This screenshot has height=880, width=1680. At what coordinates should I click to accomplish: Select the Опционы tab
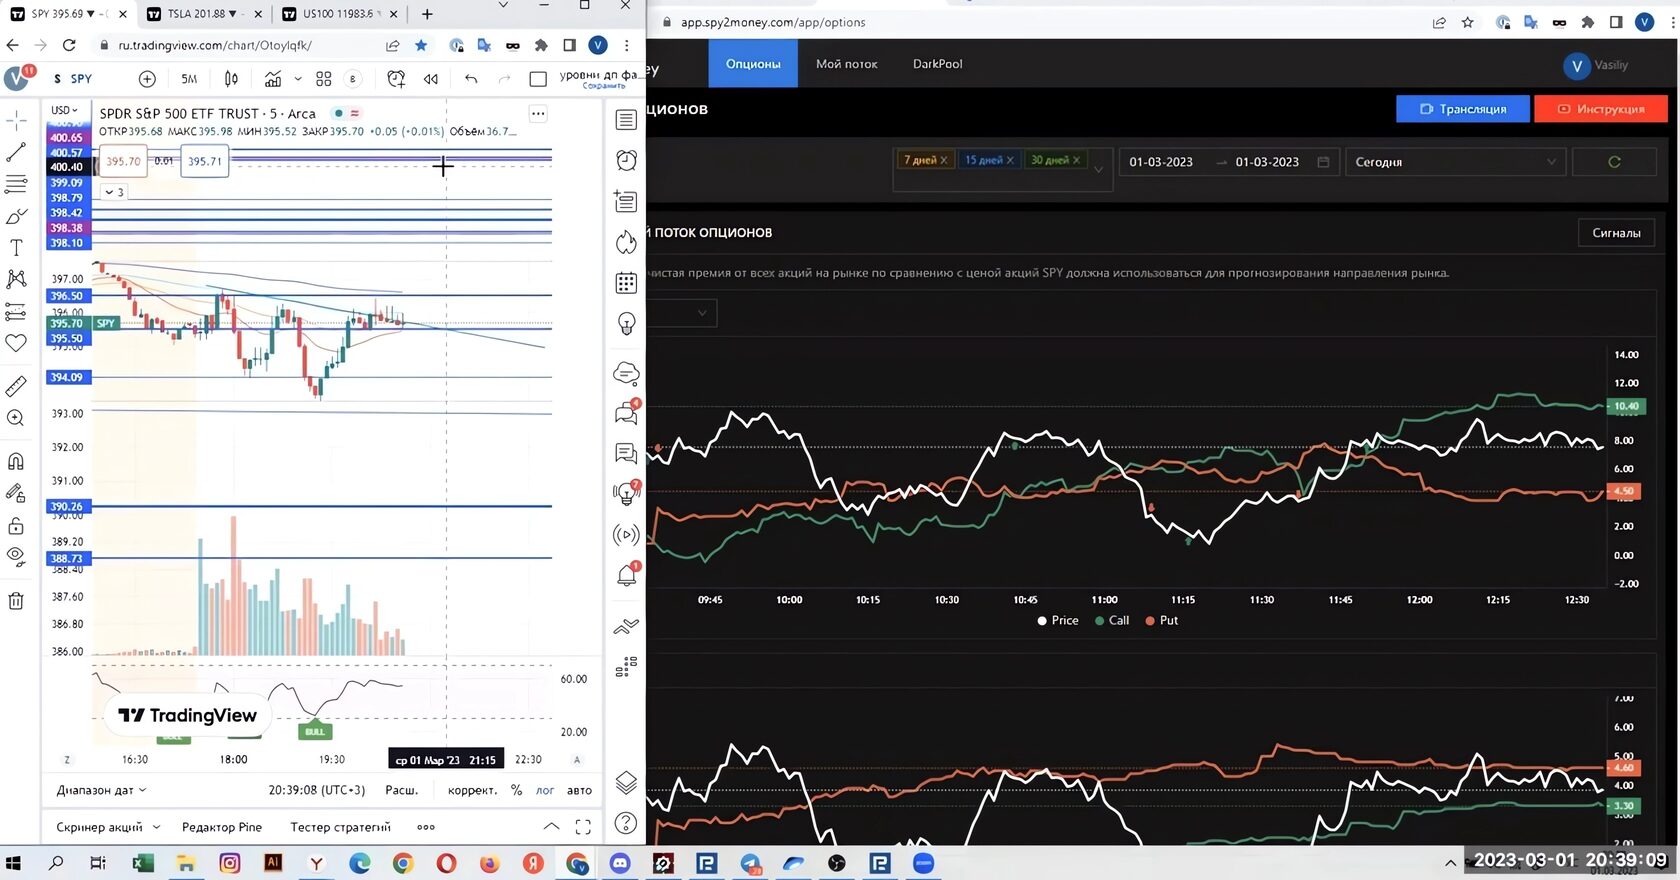[753, 64]
